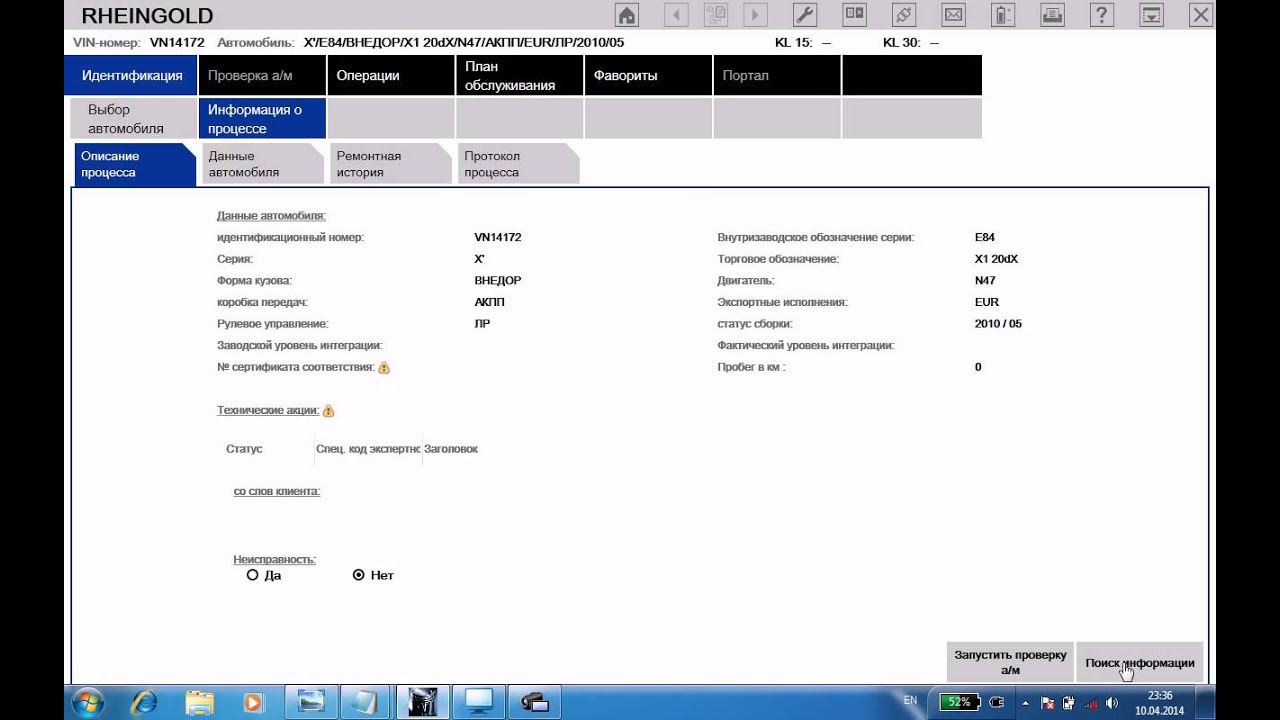Screen dimensions: 1280x720
Task: Open the Фавориты tab
Action: [648, 75]
